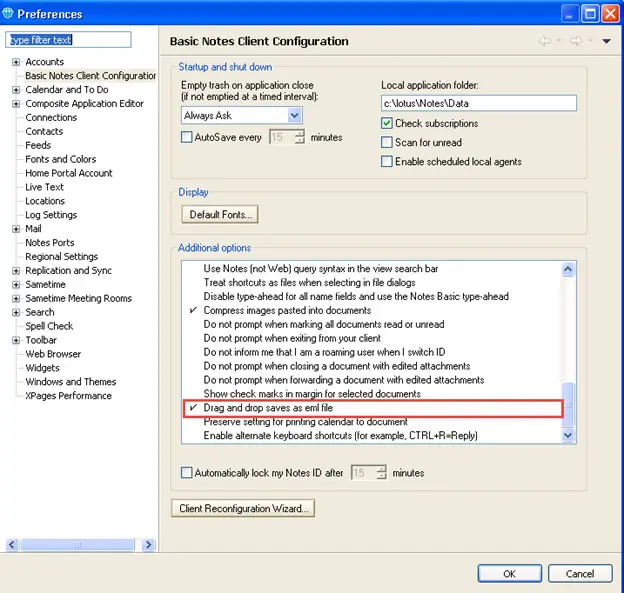Select Contacts in the tree
624x593 pixels.
44,132
